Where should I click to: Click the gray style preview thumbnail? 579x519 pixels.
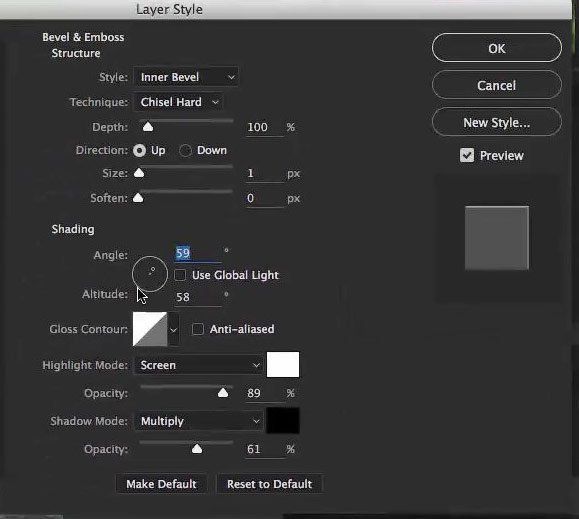pyautogui.click(x=497, y=238)
